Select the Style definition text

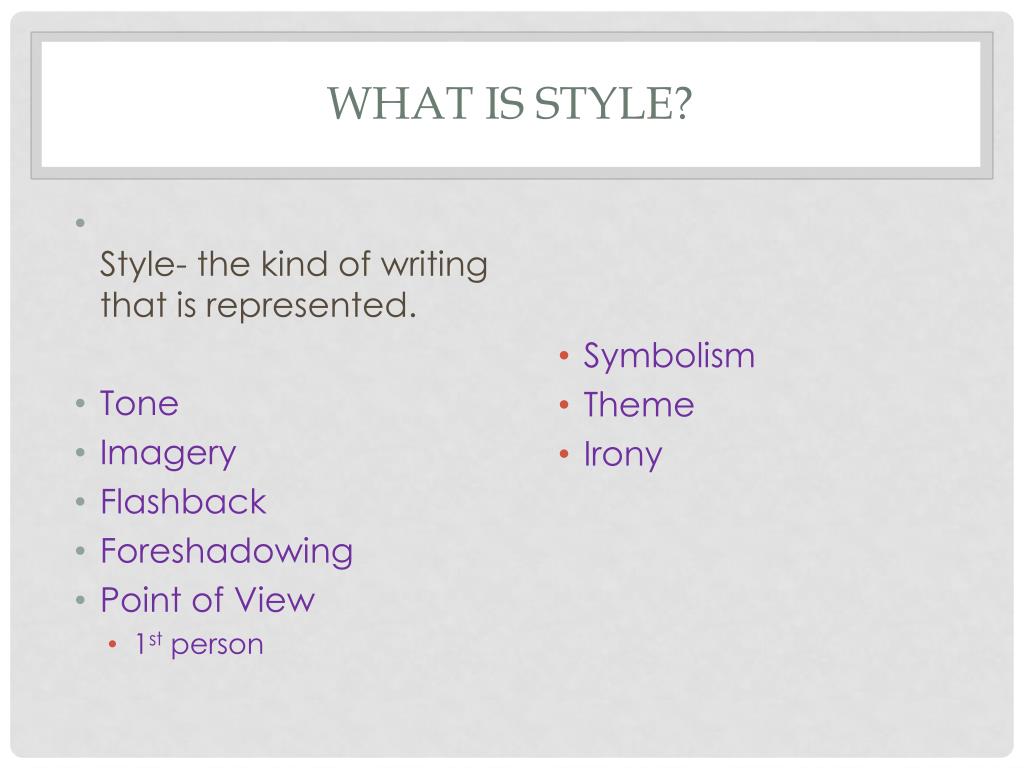tap(294, 285)
